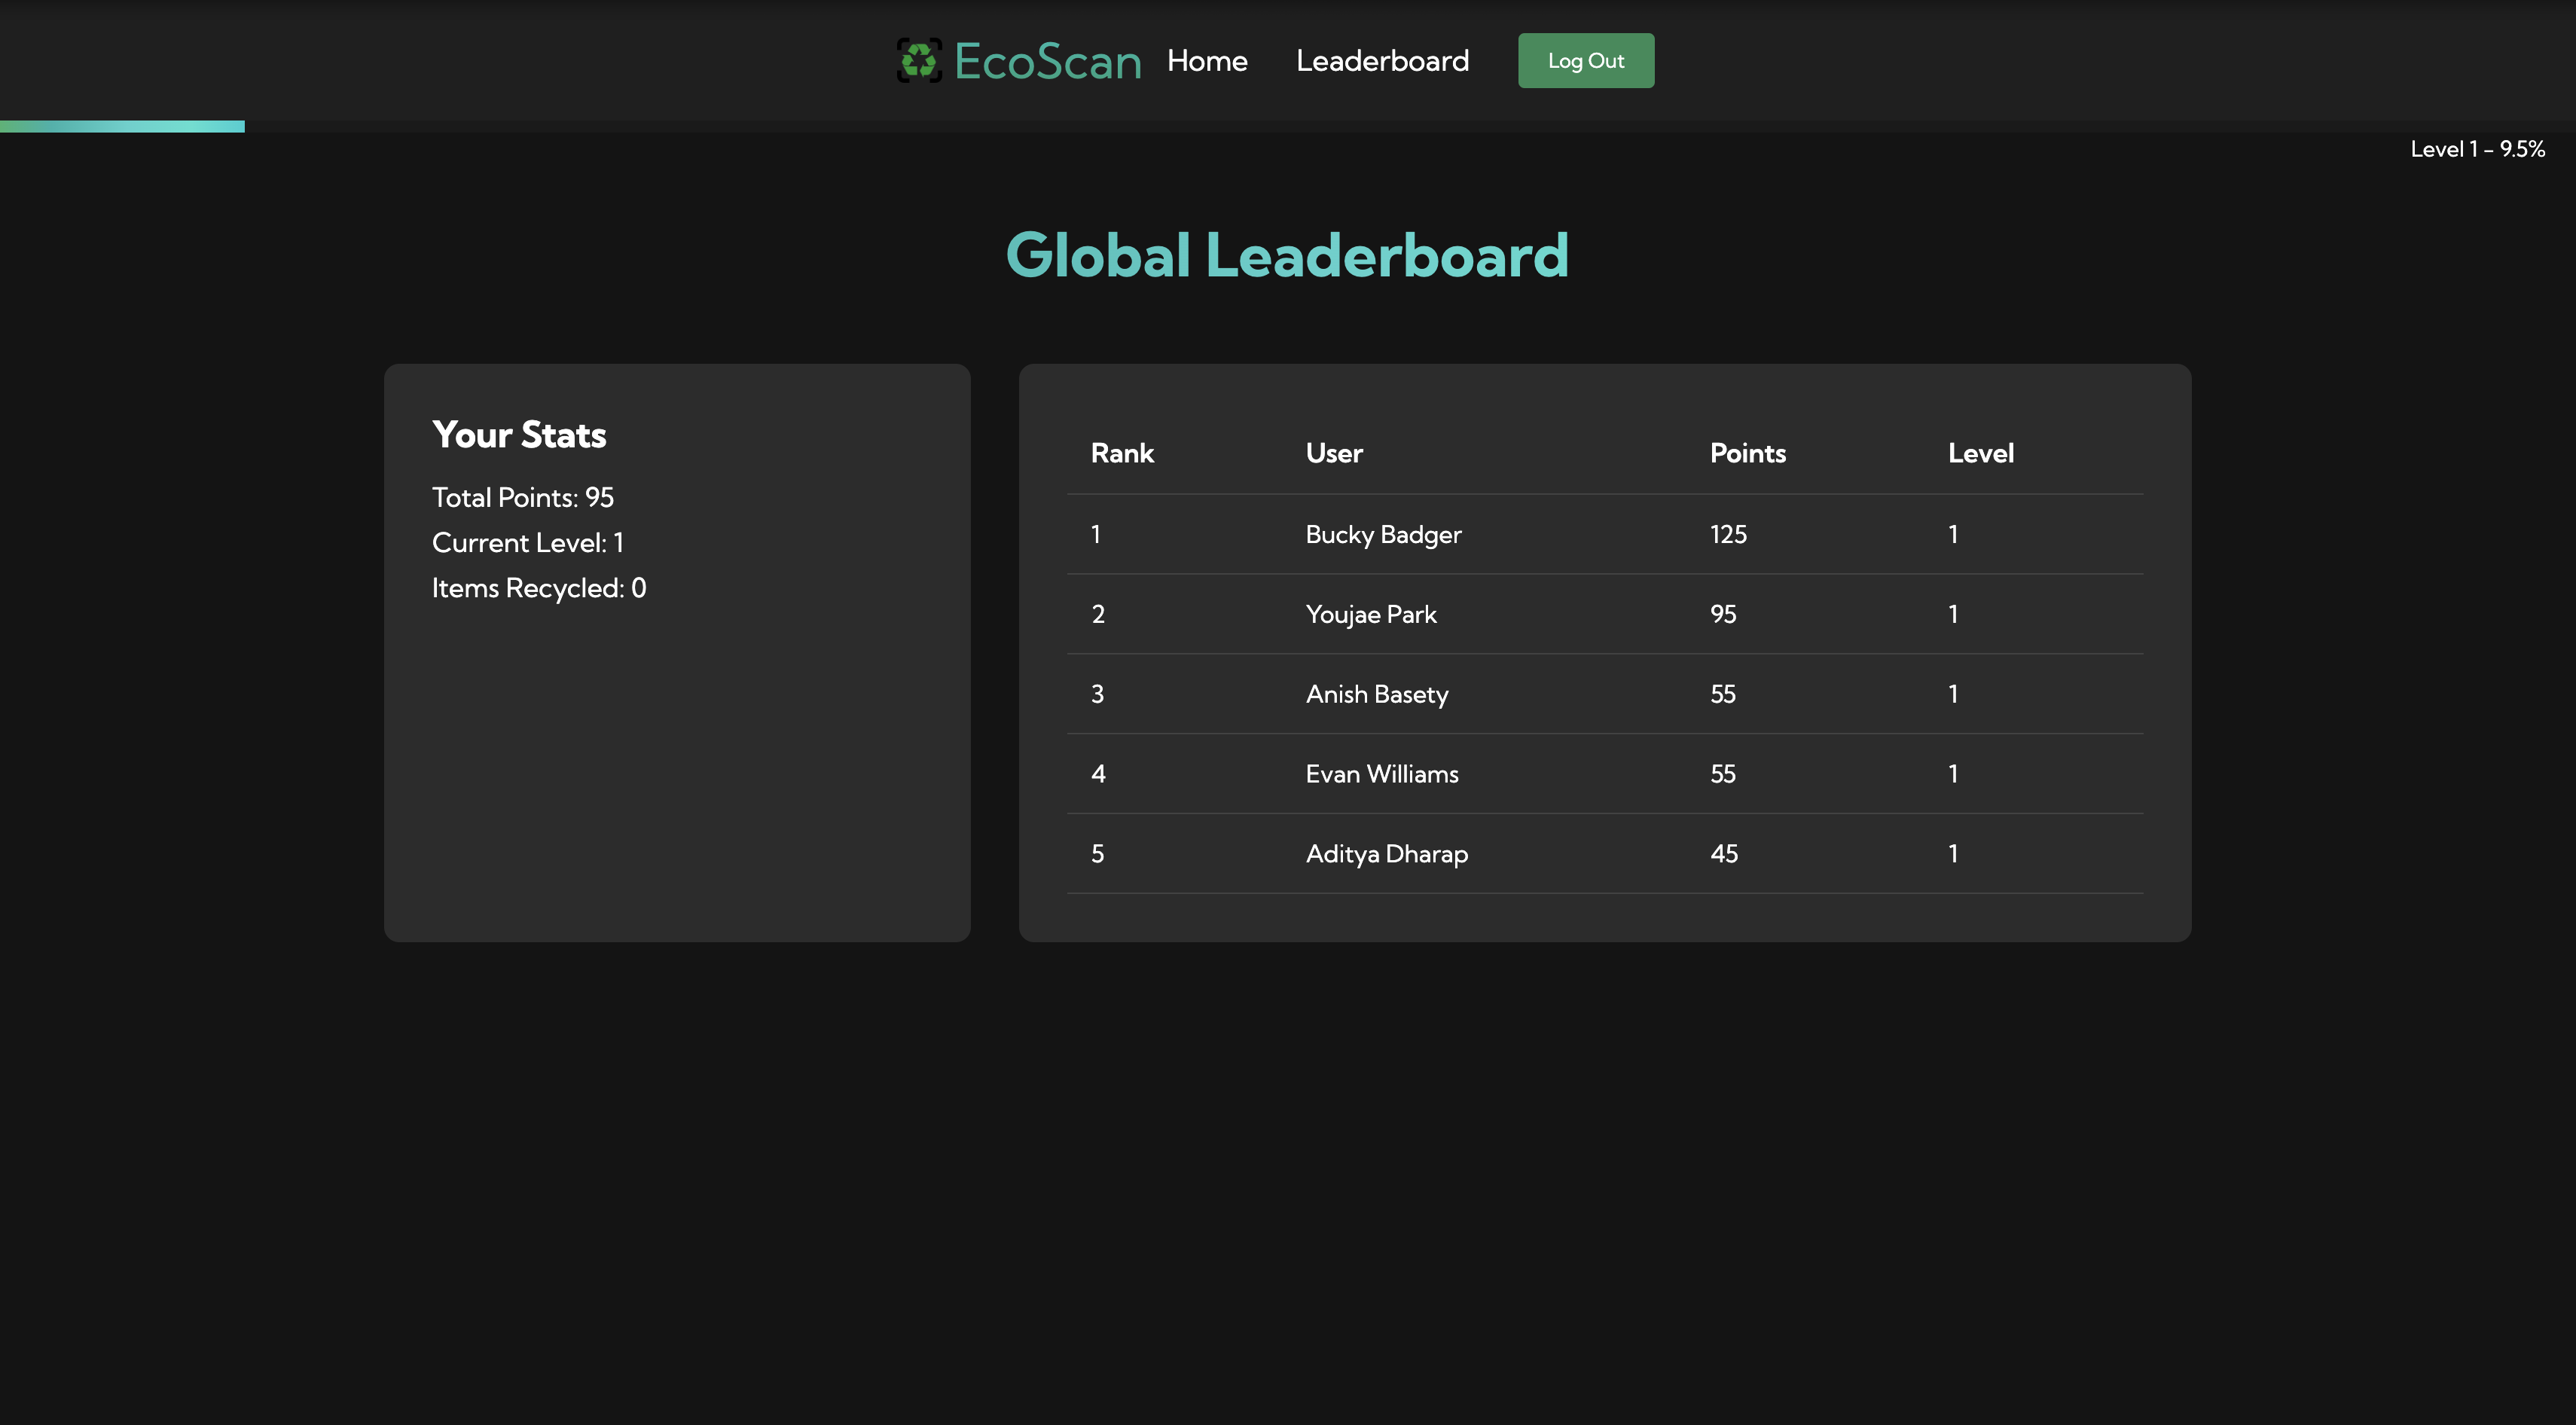Select the Anish Basety row
This screenshot has width=2576, height=1425.
tap(1376, 694)
